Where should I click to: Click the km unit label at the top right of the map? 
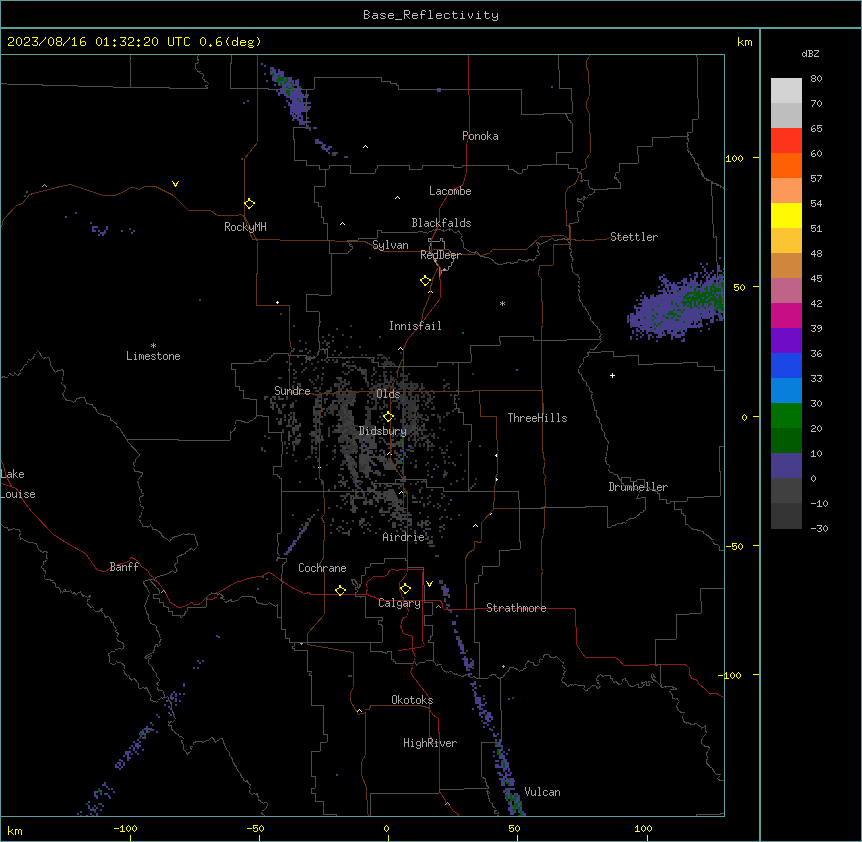pyautogui.click(x=744, y=42)
